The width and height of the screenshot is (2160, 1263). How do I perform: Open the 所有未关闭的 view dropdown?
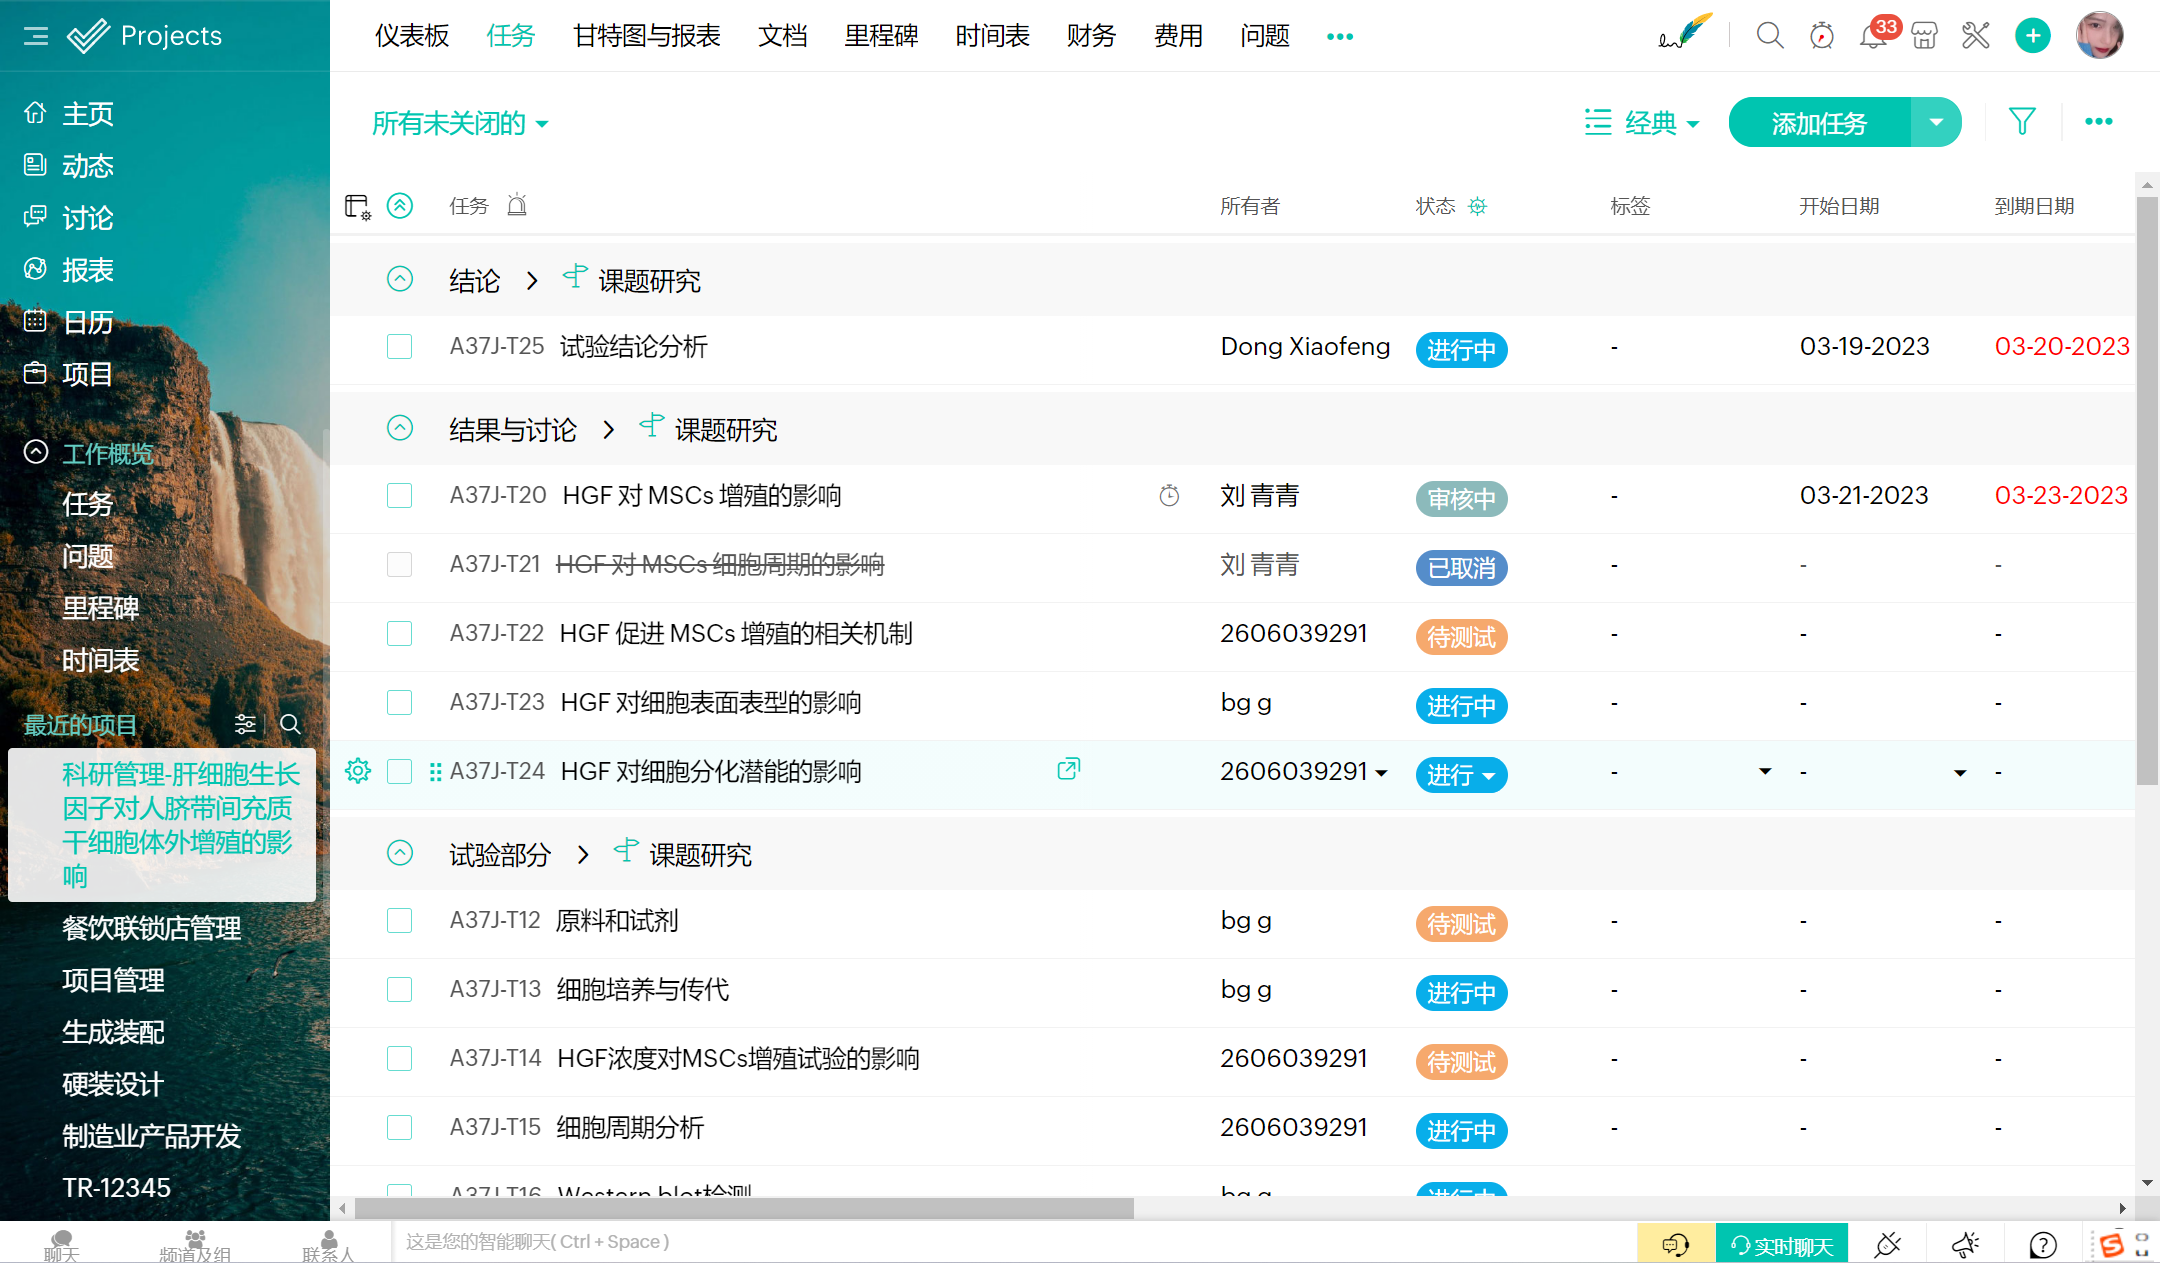460,124
